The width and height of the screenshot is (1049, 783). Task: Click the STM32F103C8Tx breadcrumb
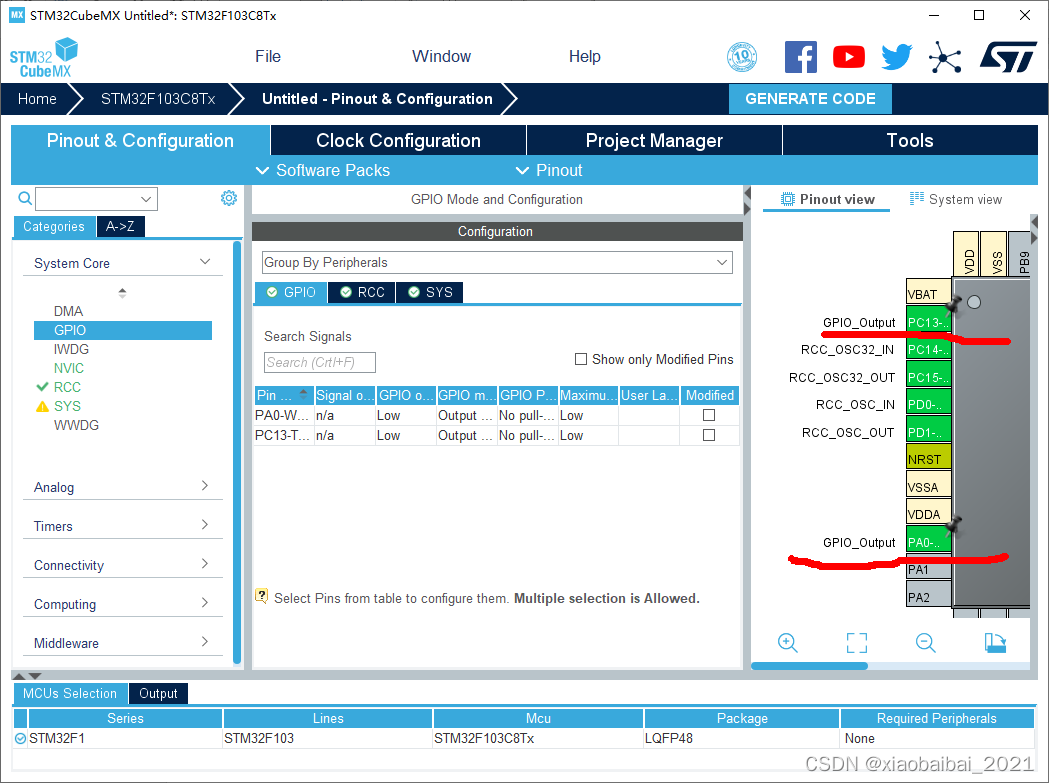(158, 99)
